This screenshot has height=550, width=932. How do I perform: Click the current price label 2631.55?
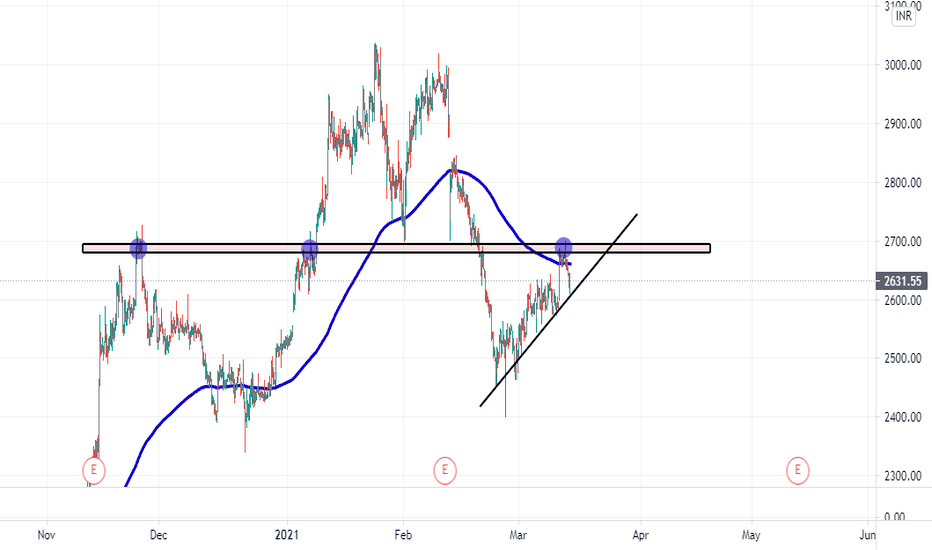[x=902, y=281]
